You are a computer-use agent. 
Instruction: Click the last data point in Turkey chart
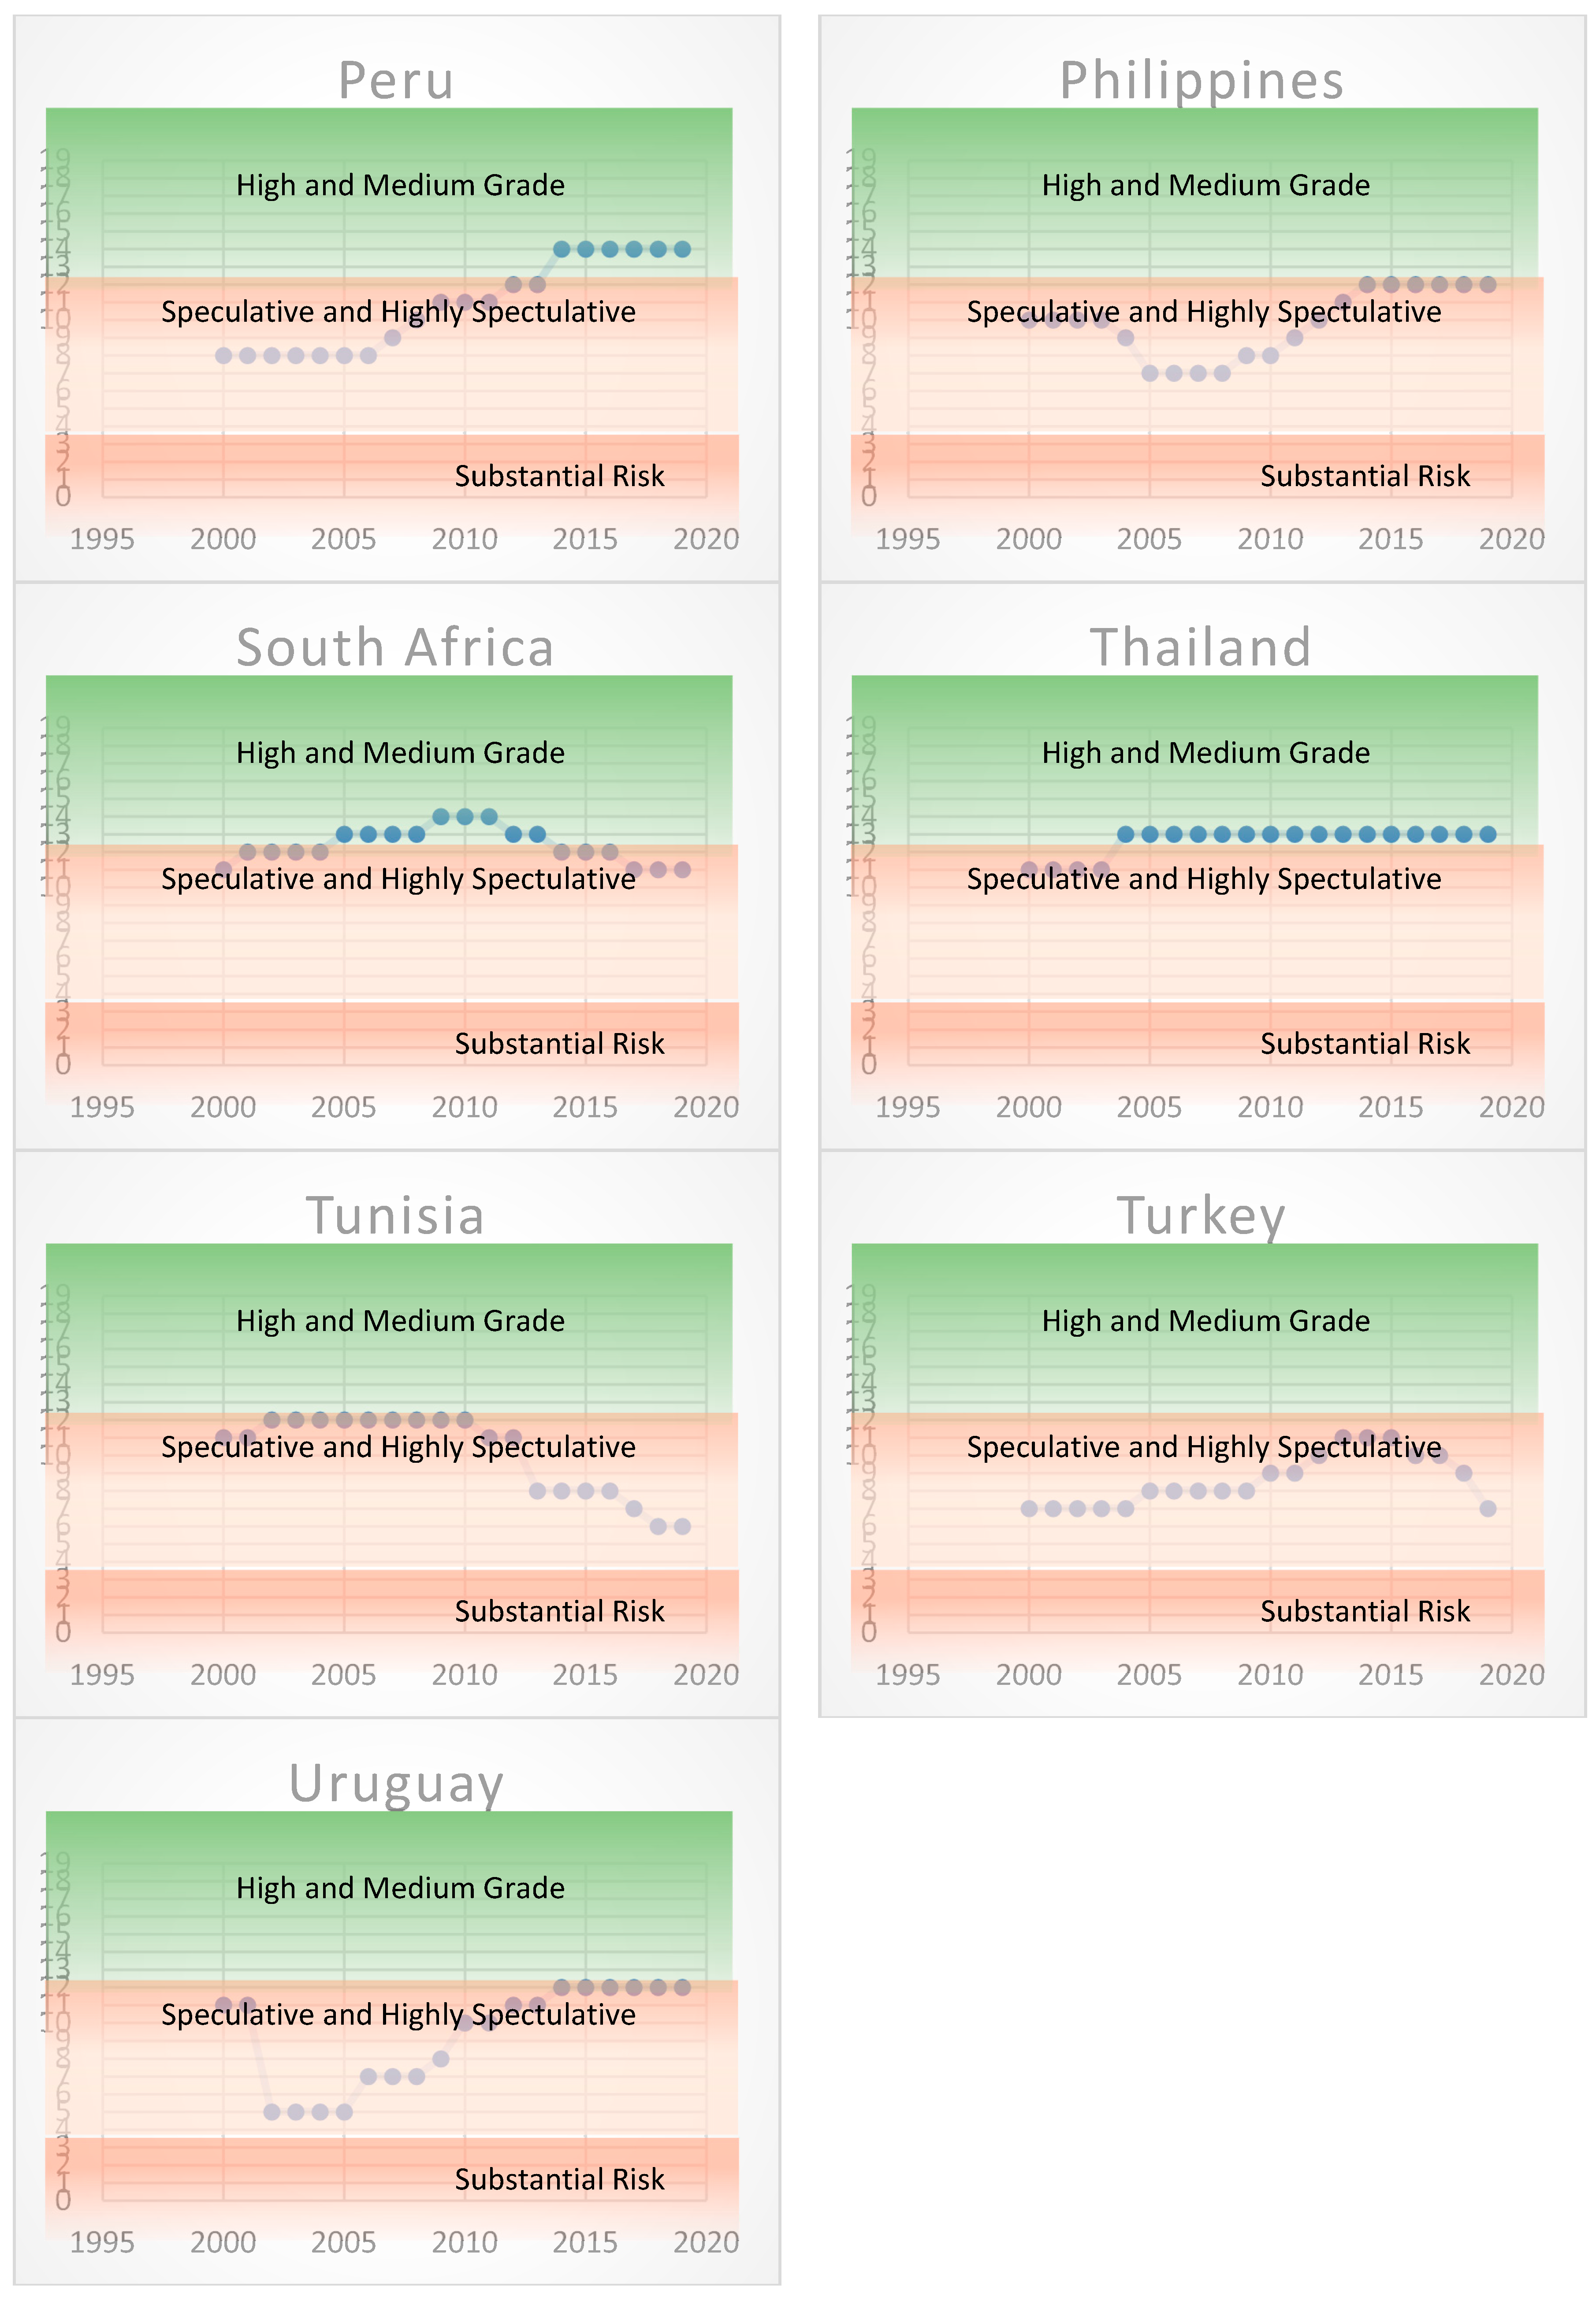[x=1488, y=1508]
